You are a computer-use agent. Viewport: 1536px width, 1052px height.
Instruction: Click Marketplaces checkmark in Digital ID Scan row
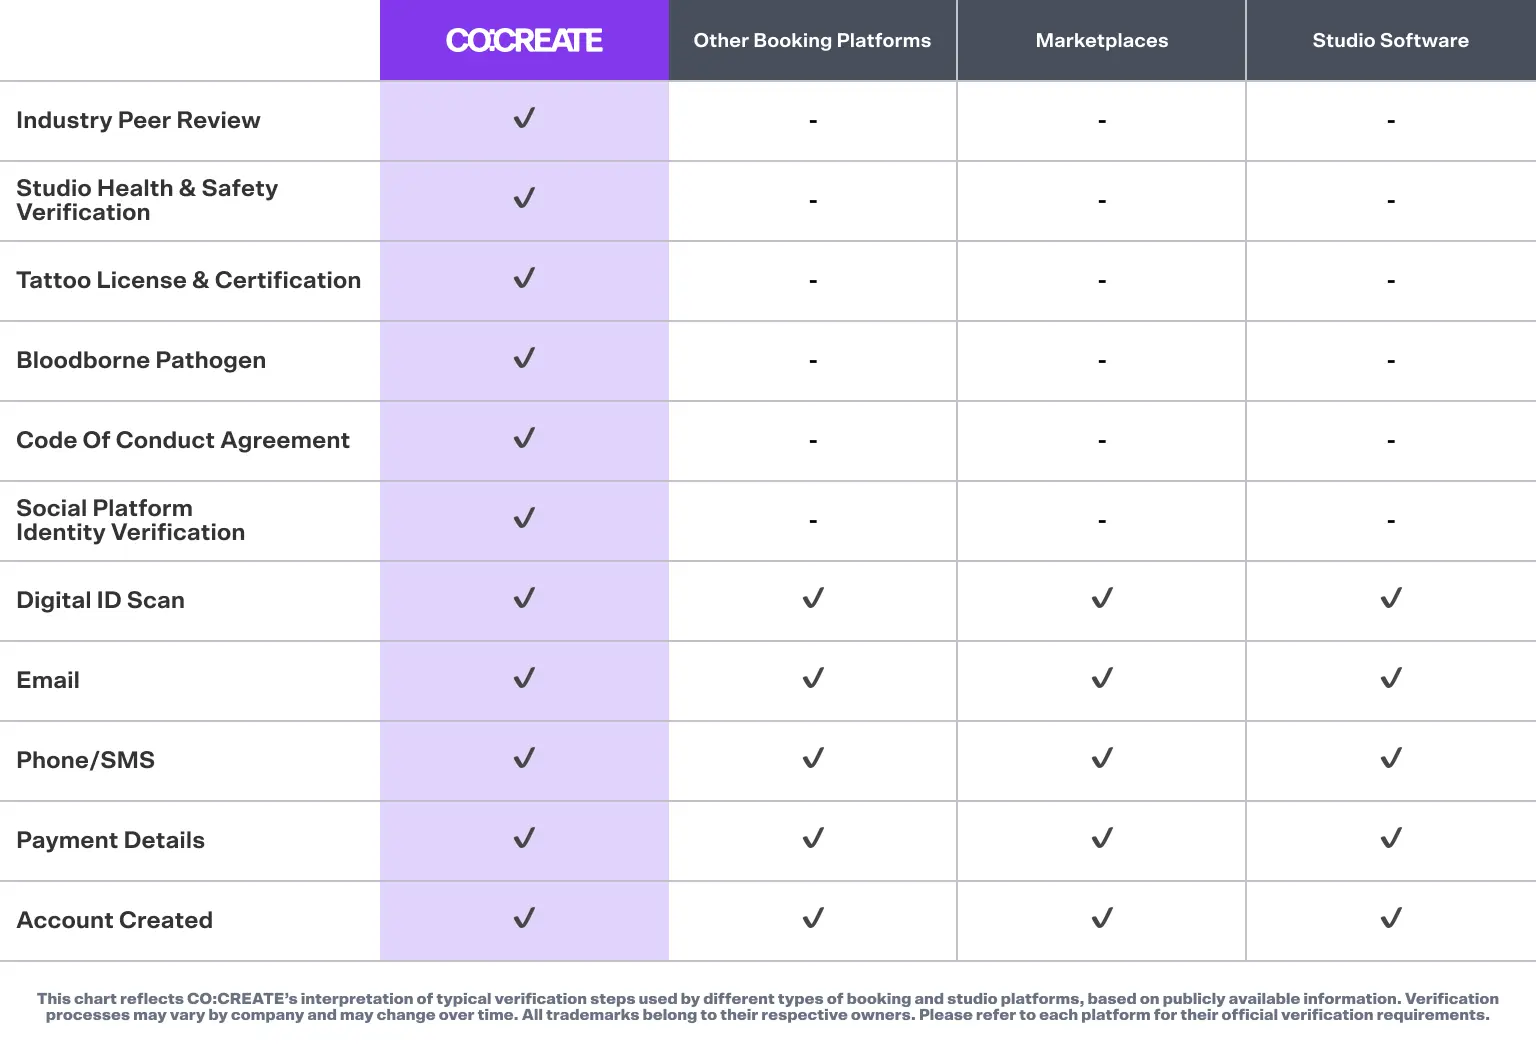tap(1102, 599)
